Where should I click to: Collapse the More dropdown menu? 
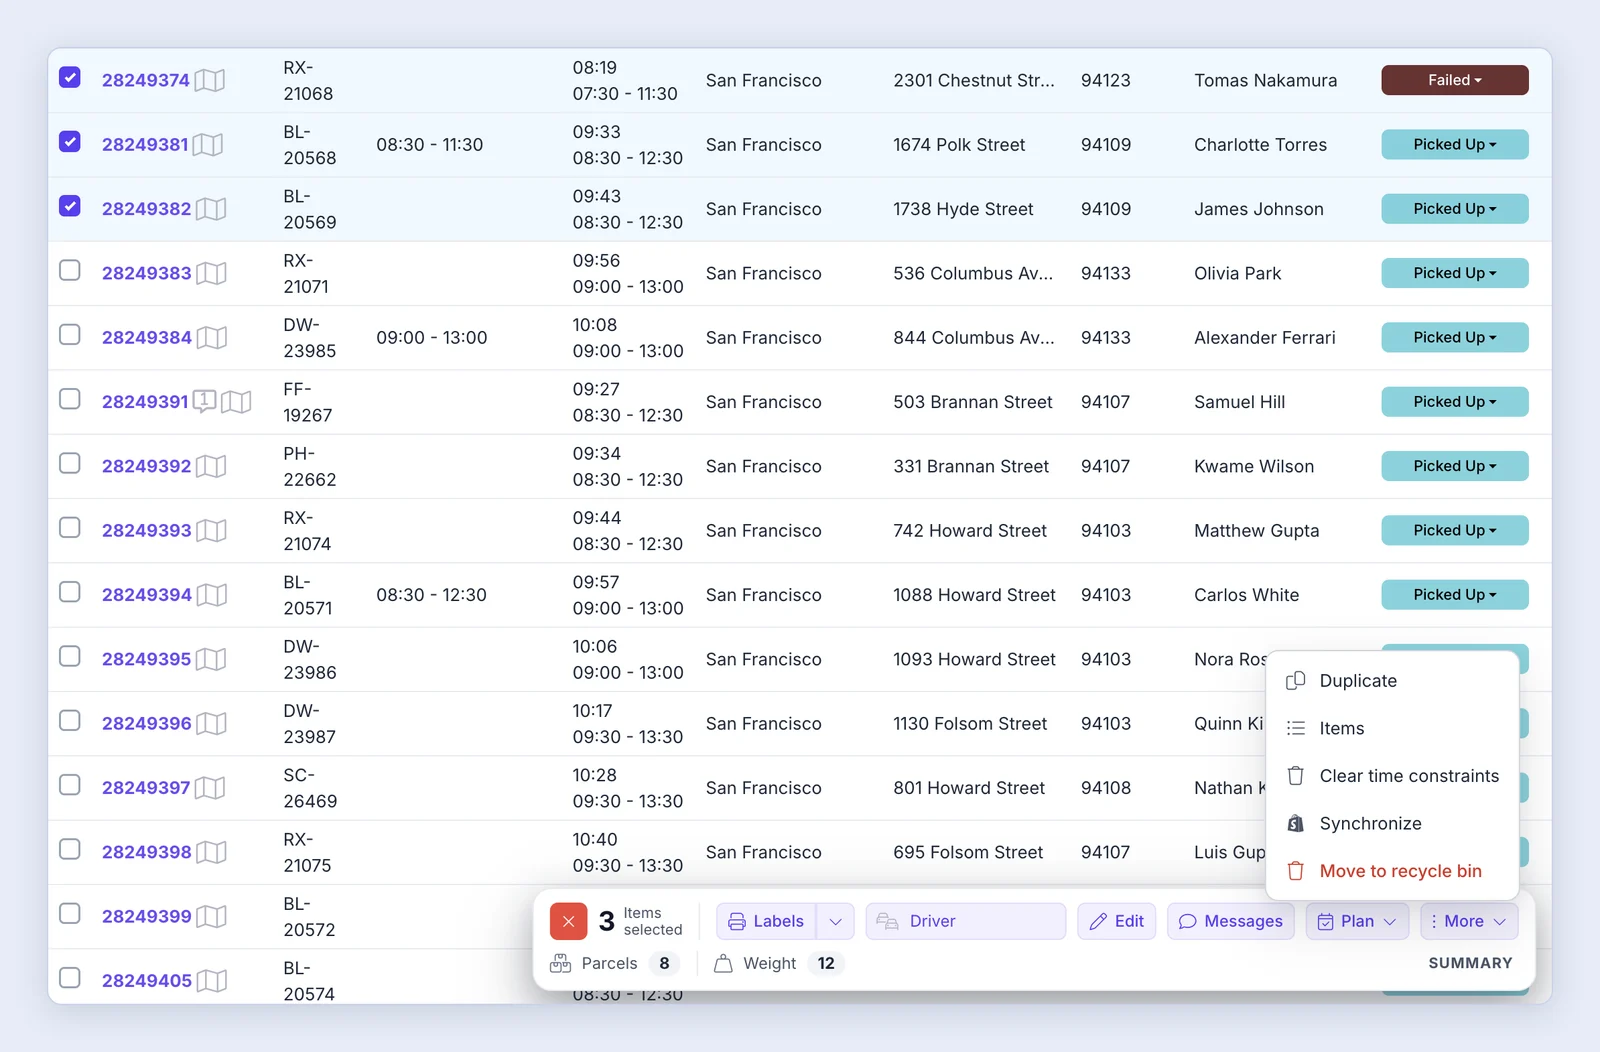1469,921
